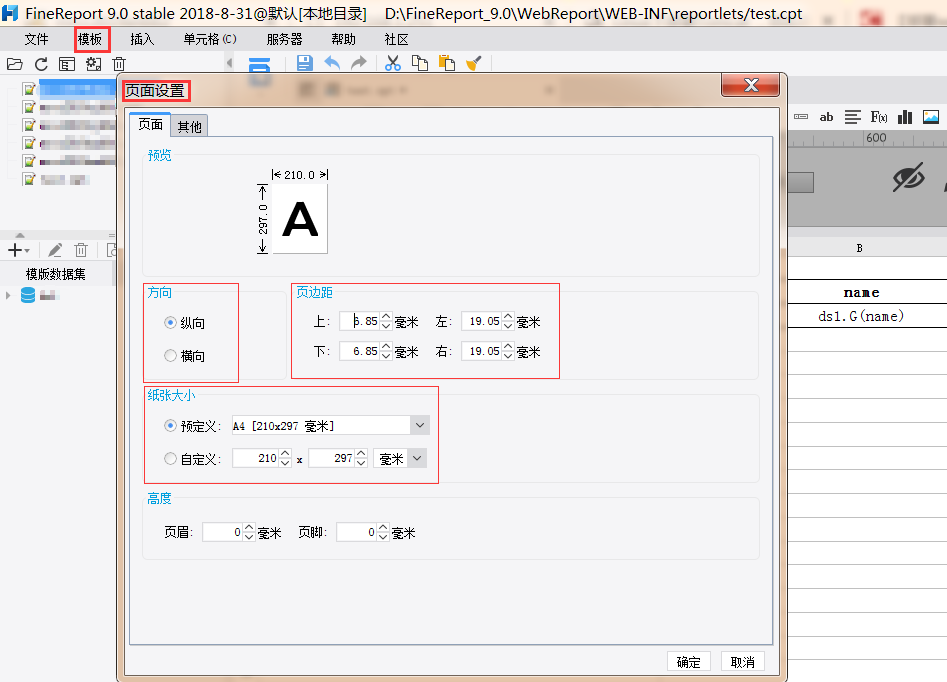
Task: Increase top margin with up spinner
Action: 387,317
